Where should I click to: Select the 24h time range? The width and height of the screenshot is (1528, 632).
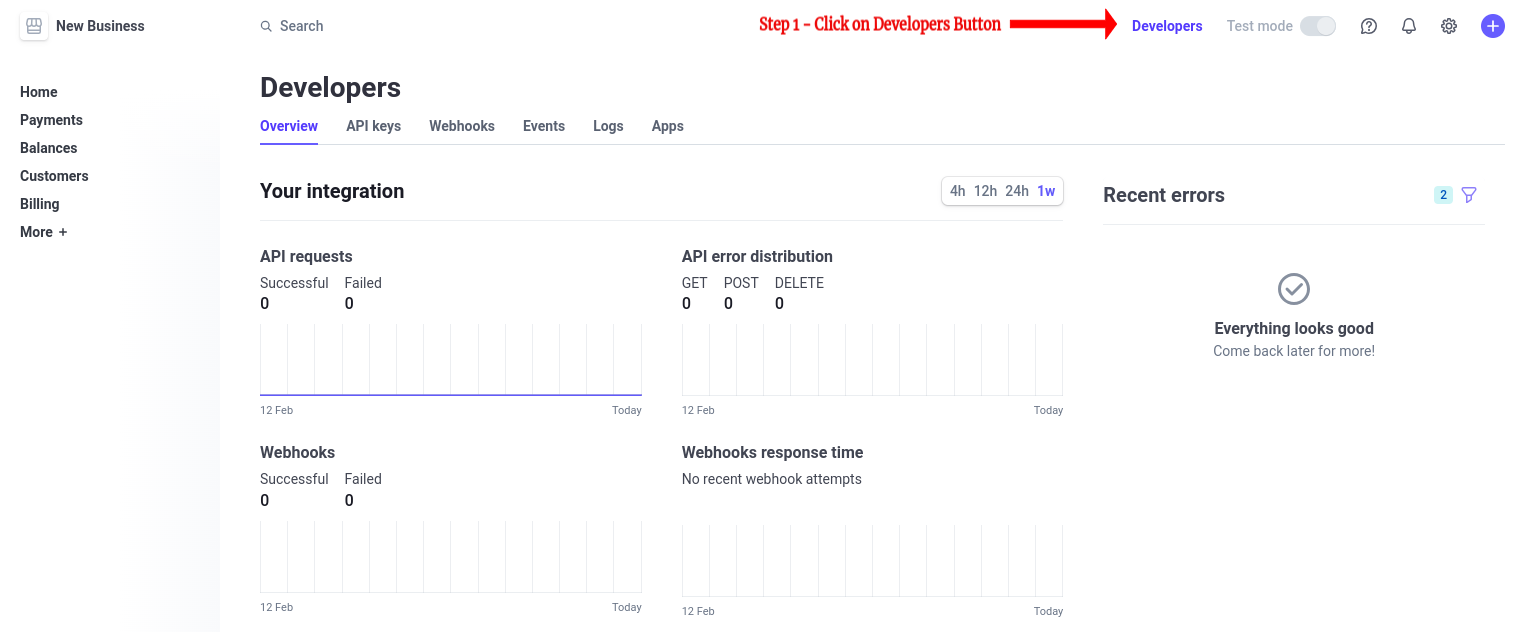1017,191
